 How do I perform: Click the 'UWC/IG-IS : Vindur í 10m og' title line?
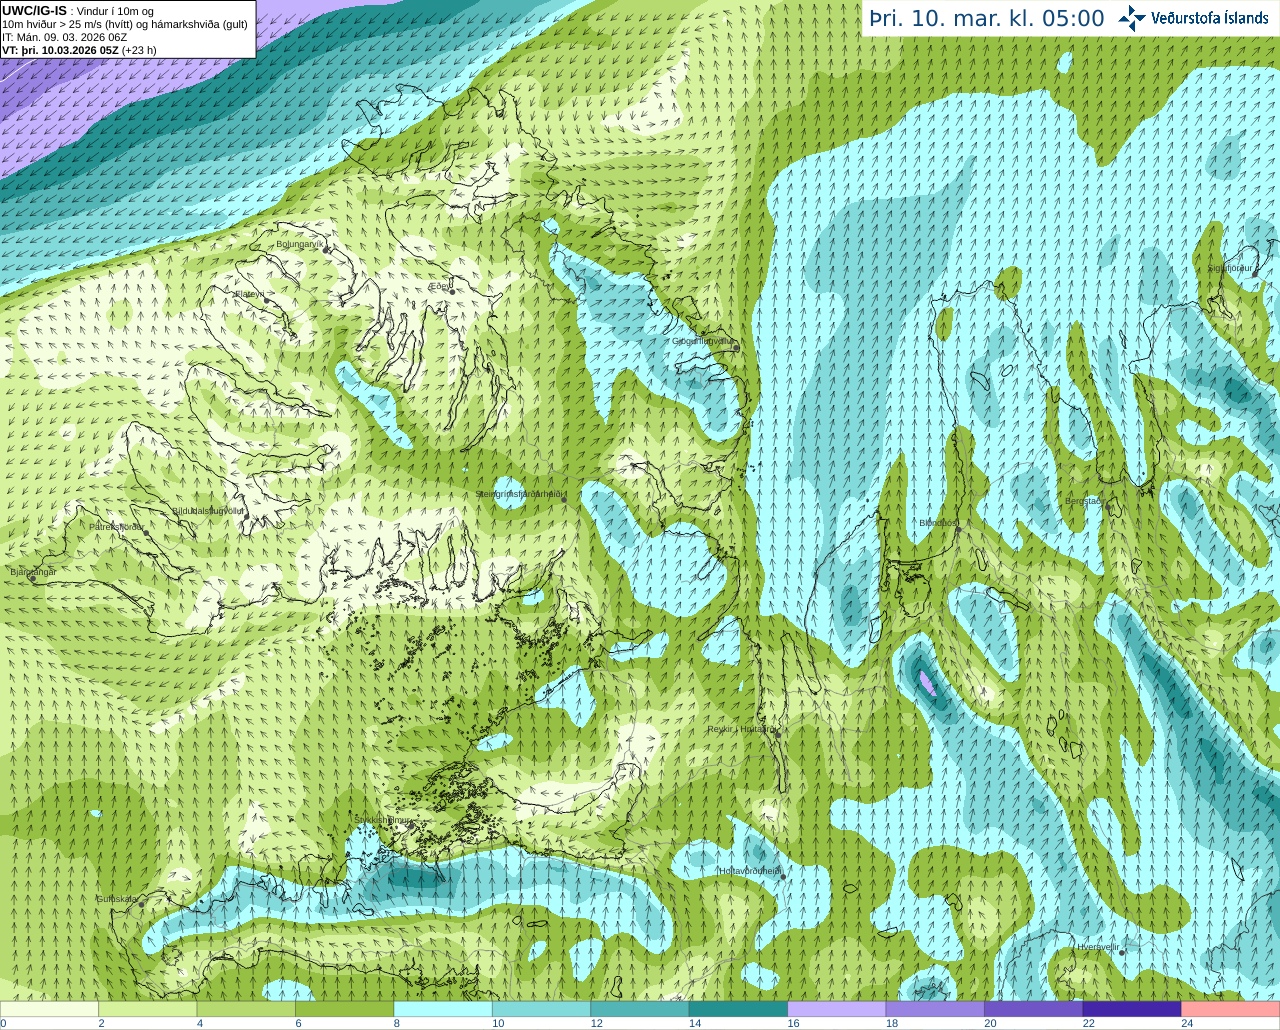(78, 11)
